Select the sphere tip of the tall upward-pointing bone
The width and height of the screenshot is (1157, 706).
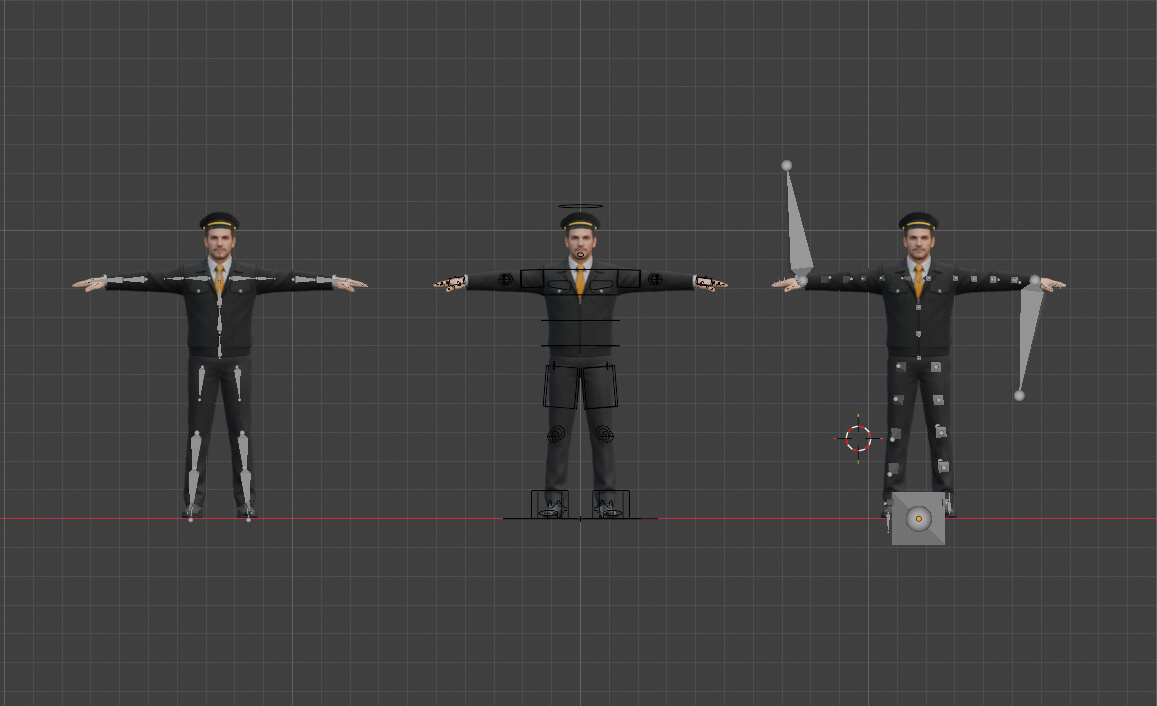click(x=787, y=165)
